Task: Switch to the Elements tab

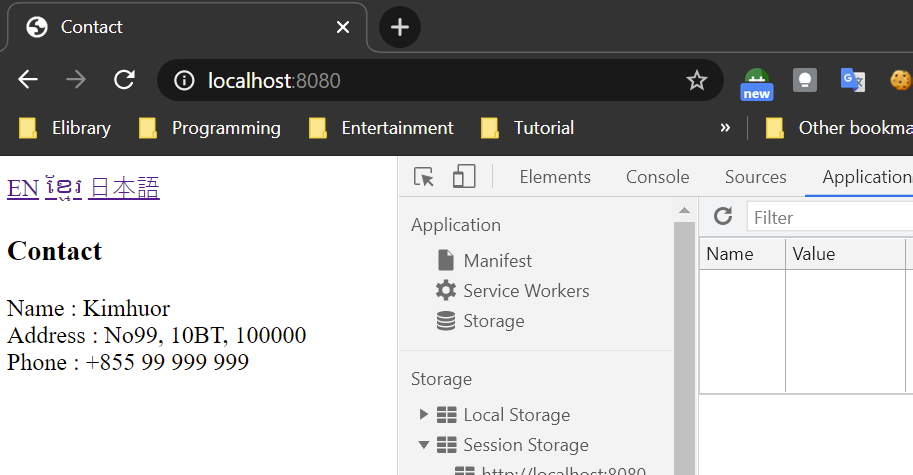Action: coord(555,177)
